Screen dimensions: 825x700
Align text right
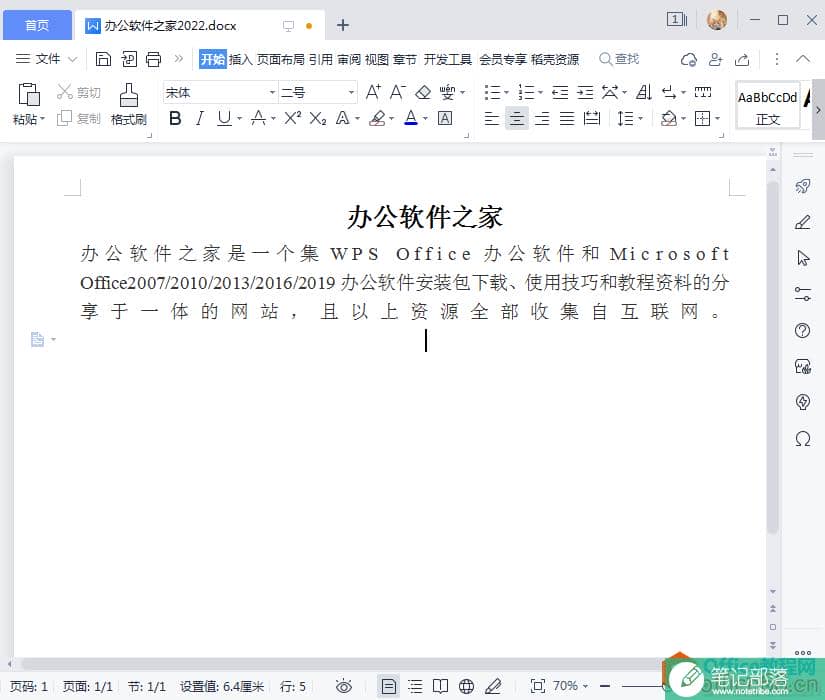(542, 118)
